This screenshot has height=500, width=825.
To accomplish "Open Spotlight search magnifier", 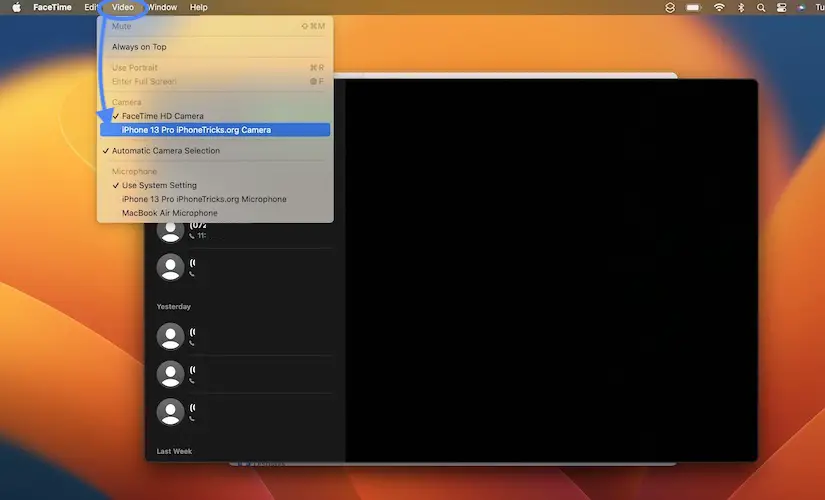I will [x=762, y=7].
